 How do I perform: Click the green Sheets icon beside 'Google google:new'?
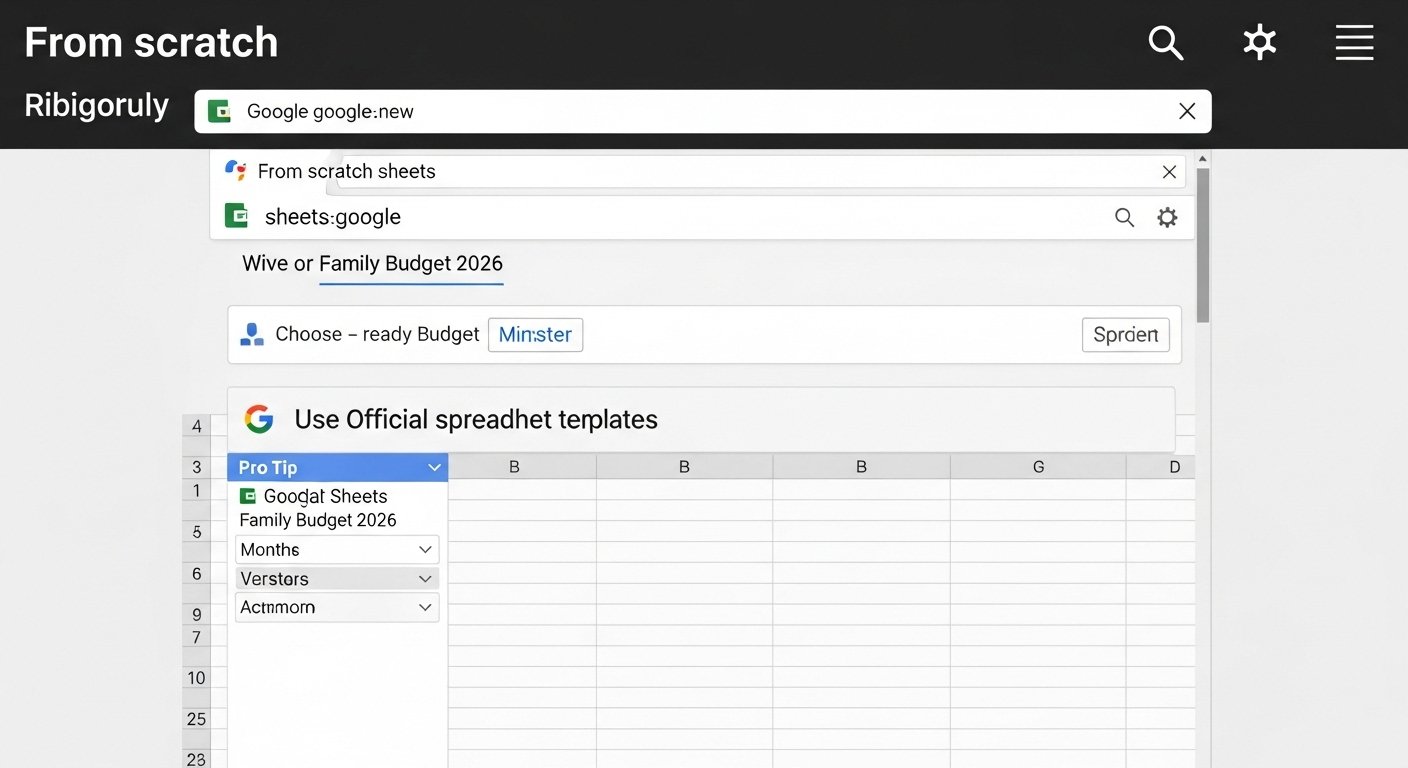click(219, 111)
